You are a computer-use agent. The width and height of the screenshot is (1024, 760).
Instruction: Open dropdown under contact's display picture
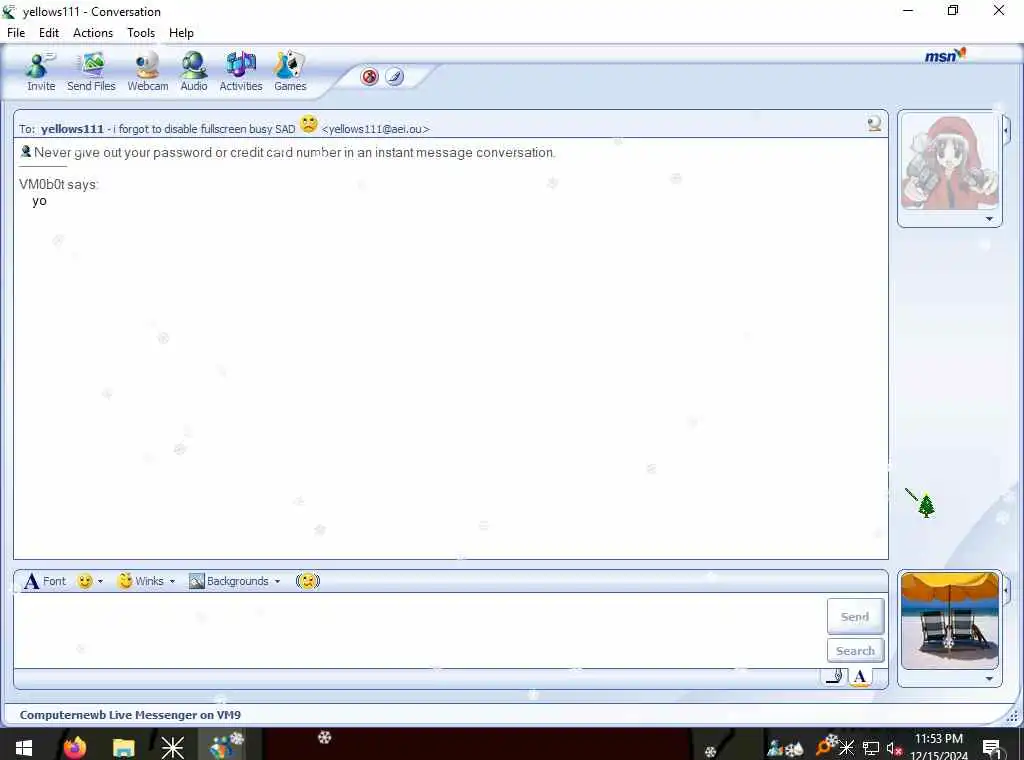click(989, 219)
